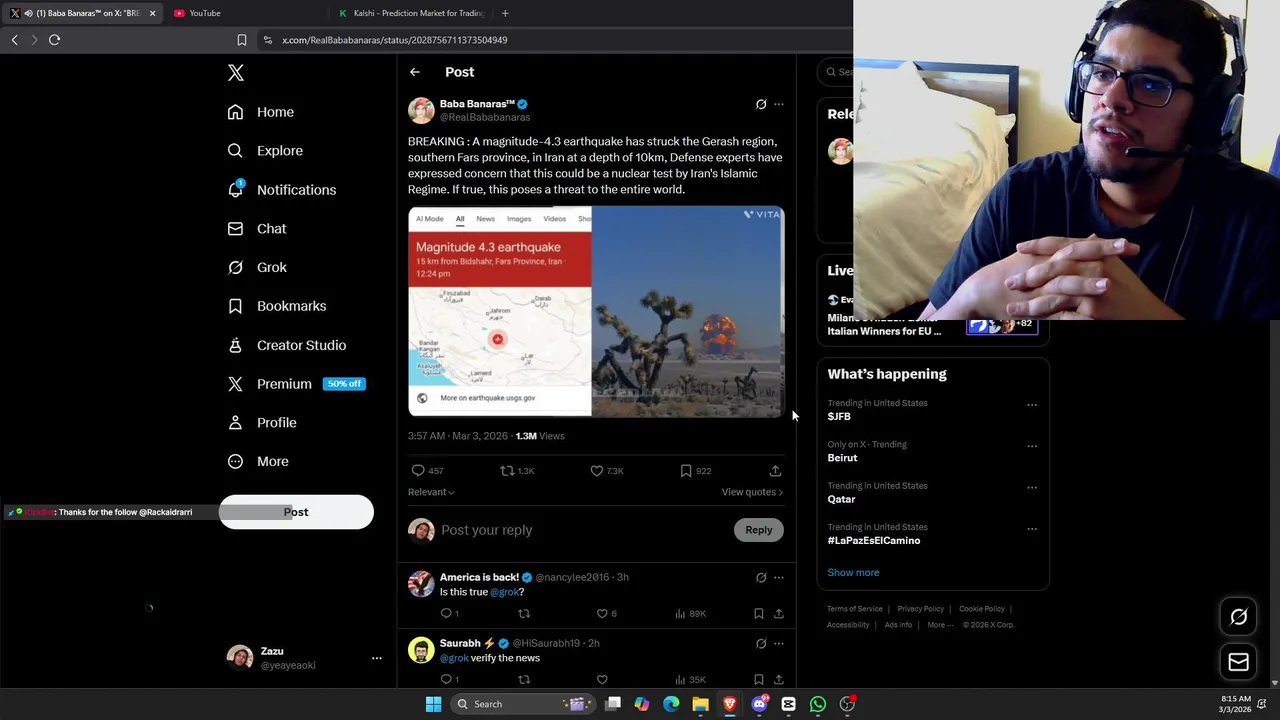Click the repost icon with 1.3K
The height and width of the screenshot is (720, 1280).
507,470
